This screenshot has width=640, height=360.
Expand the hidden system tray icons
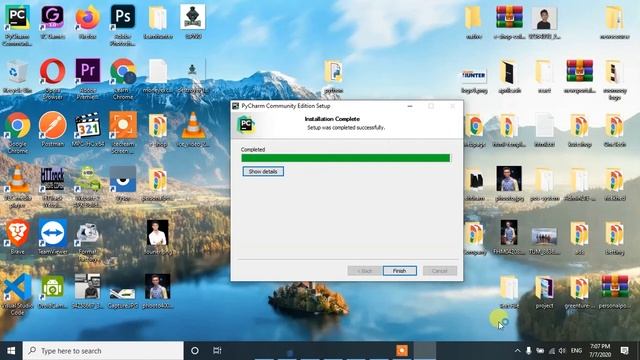518,351
